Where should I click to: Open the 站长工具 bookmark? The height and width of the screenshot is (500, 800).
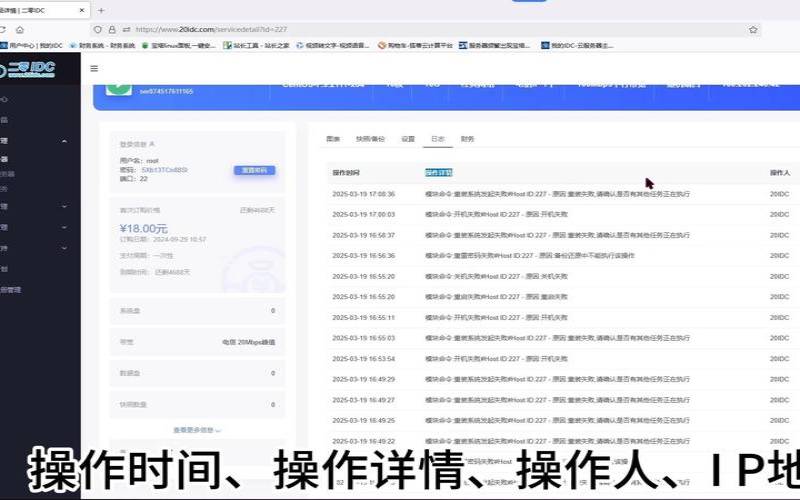click(256, 45)
